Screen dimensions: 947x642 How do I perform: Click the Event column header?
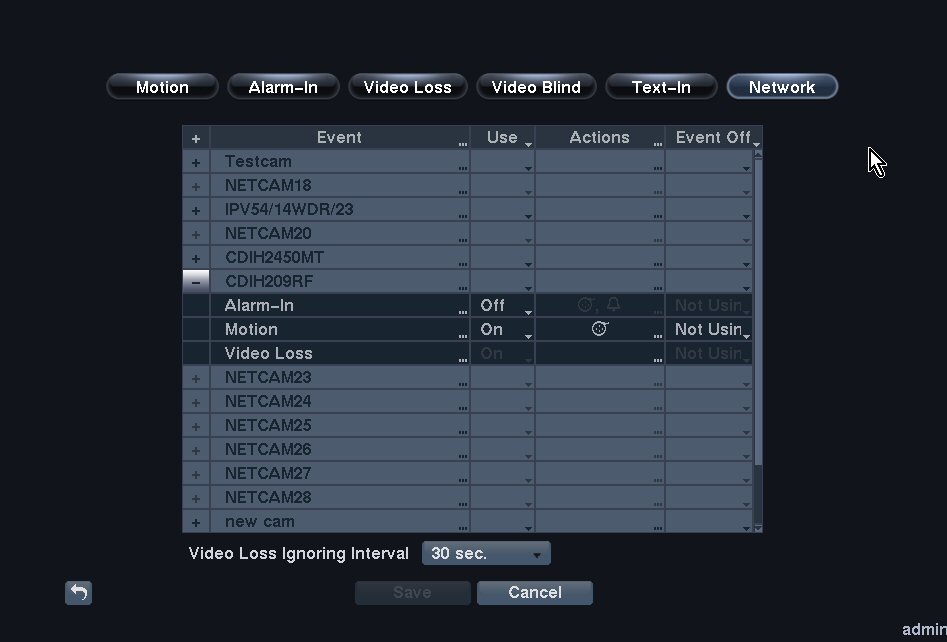pyautogui.click(x=339, y=138)
